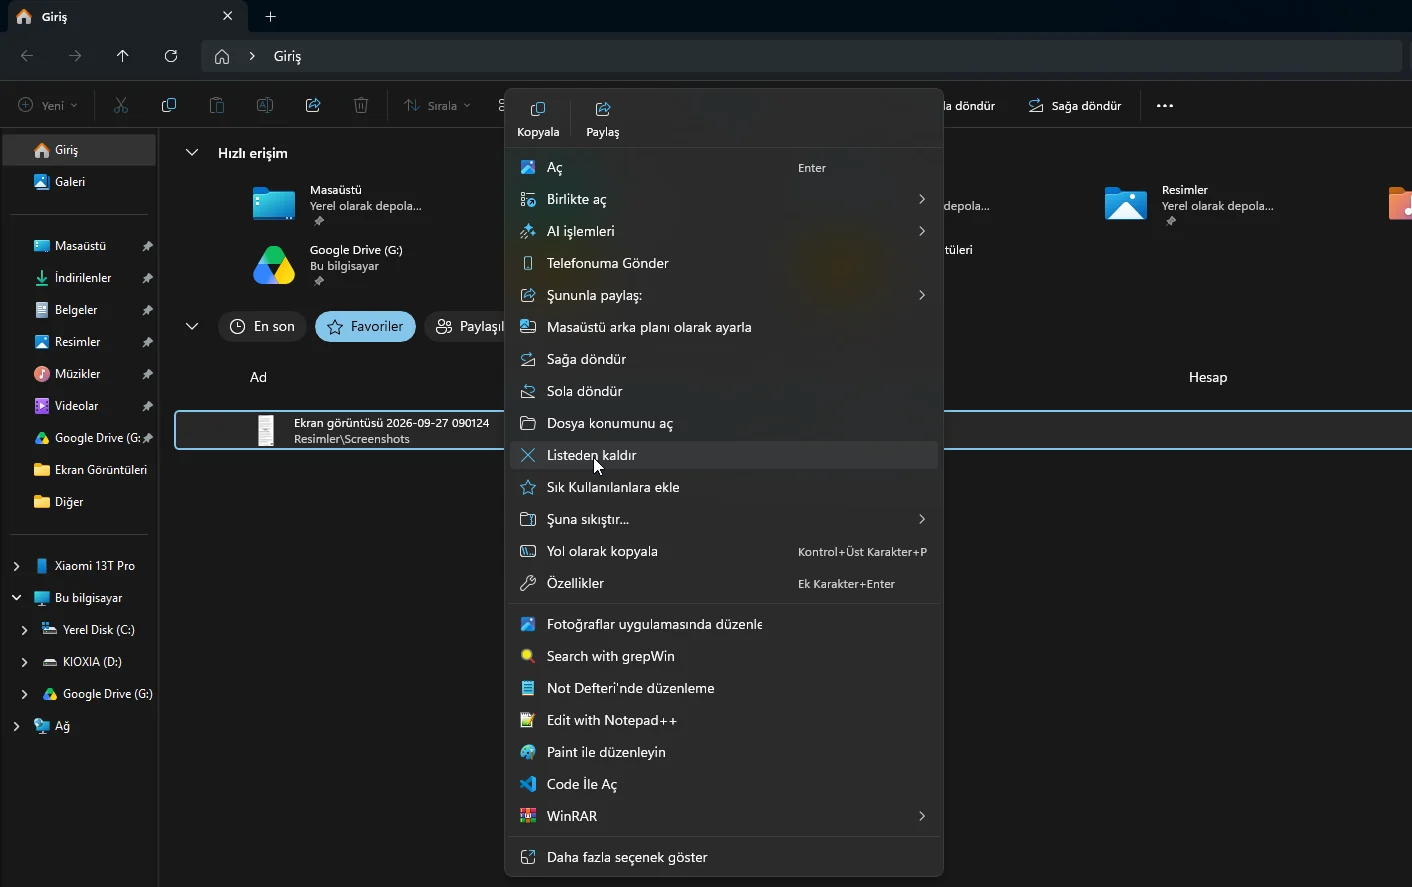The height and width of the screenshot is (887, 1412).
Task: Collapse the Hızlı erişim section
Action: [192, 153]
